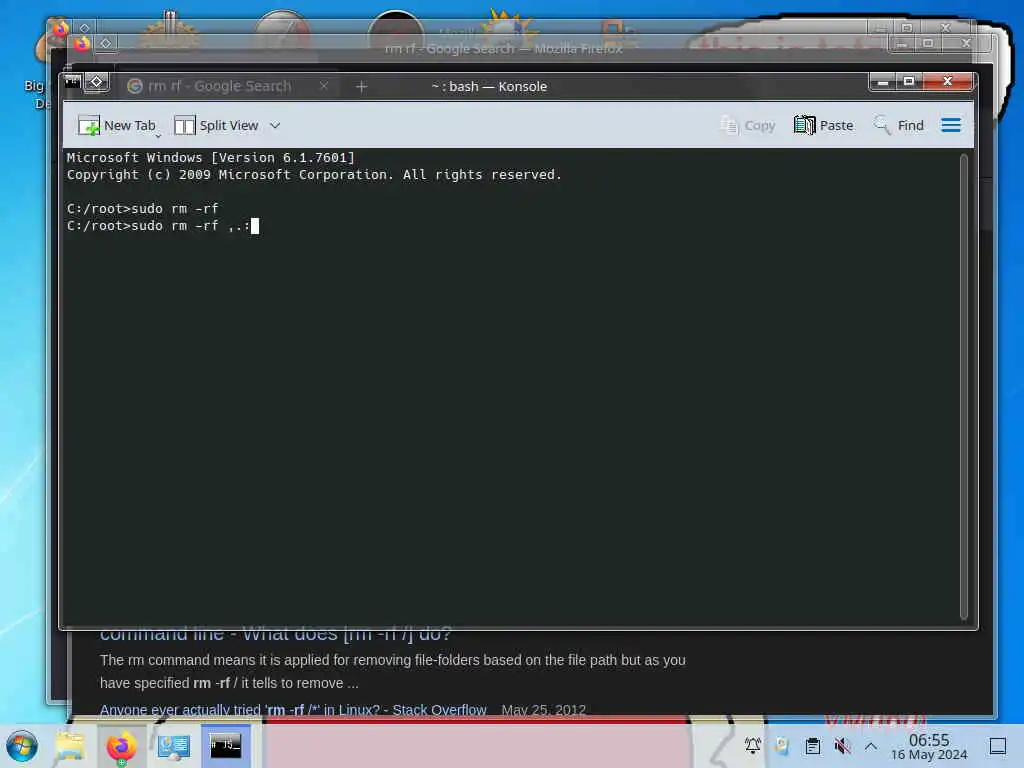Click the Copyright Microsoft Corporation line

pos(314,174)
